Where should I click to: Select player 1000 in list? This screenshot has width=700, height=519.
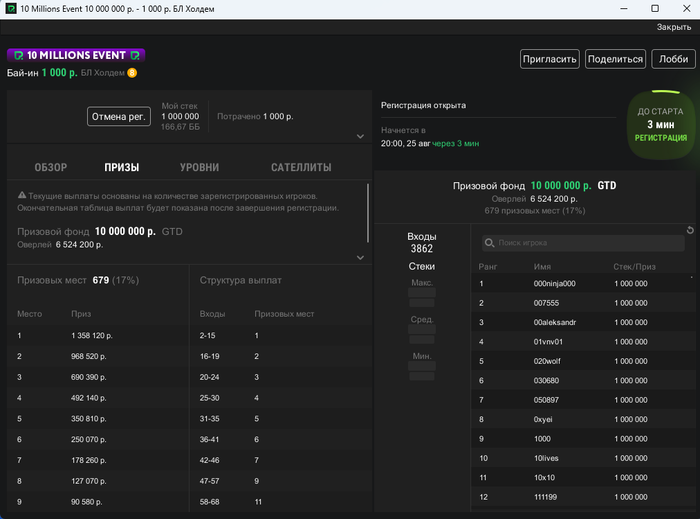click(583, 439)
